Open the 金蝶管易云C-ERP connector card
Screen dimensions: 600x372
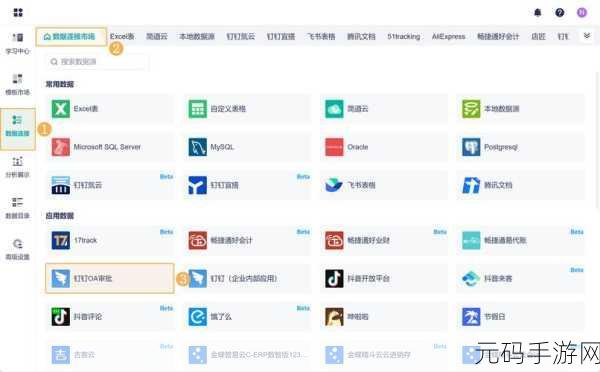[x=247, y=355]
